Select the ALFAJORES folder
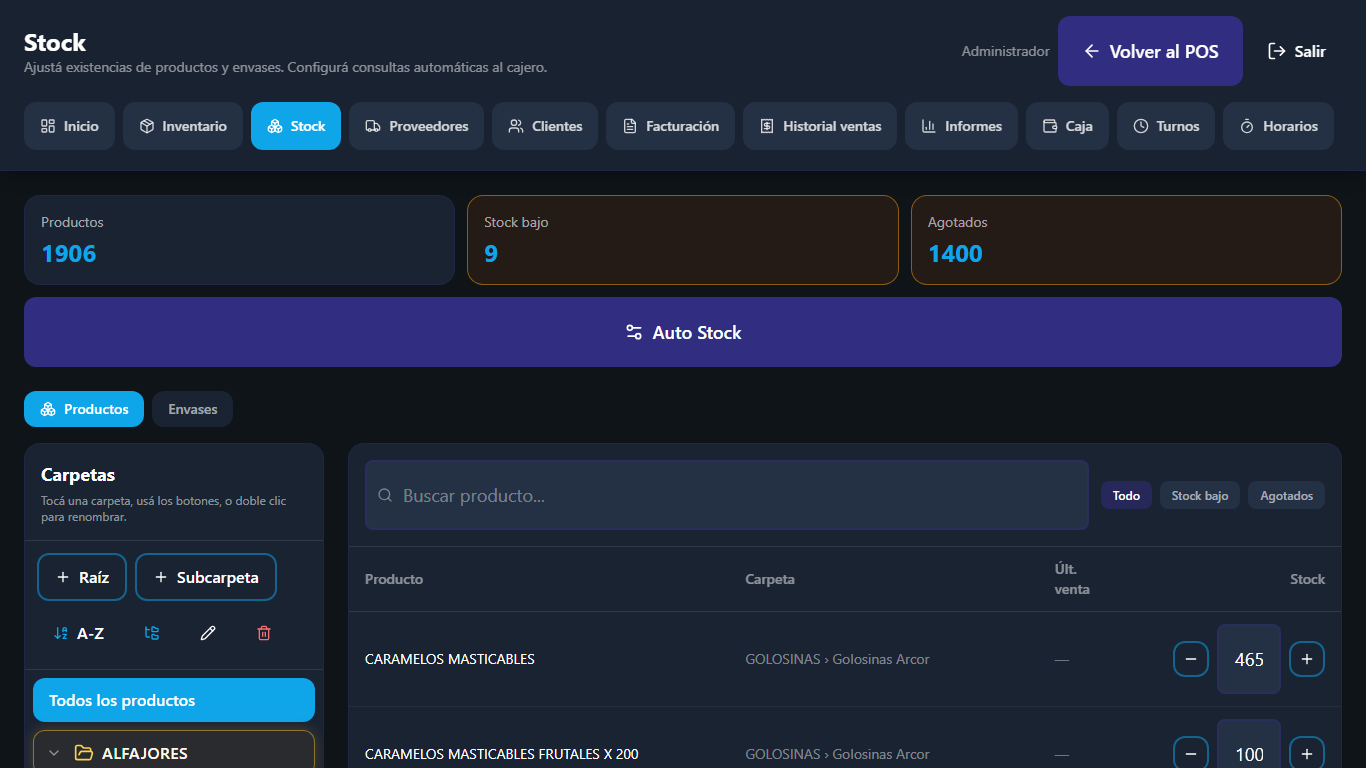This screenshot has width=1366, height=768. click(174, 750)
